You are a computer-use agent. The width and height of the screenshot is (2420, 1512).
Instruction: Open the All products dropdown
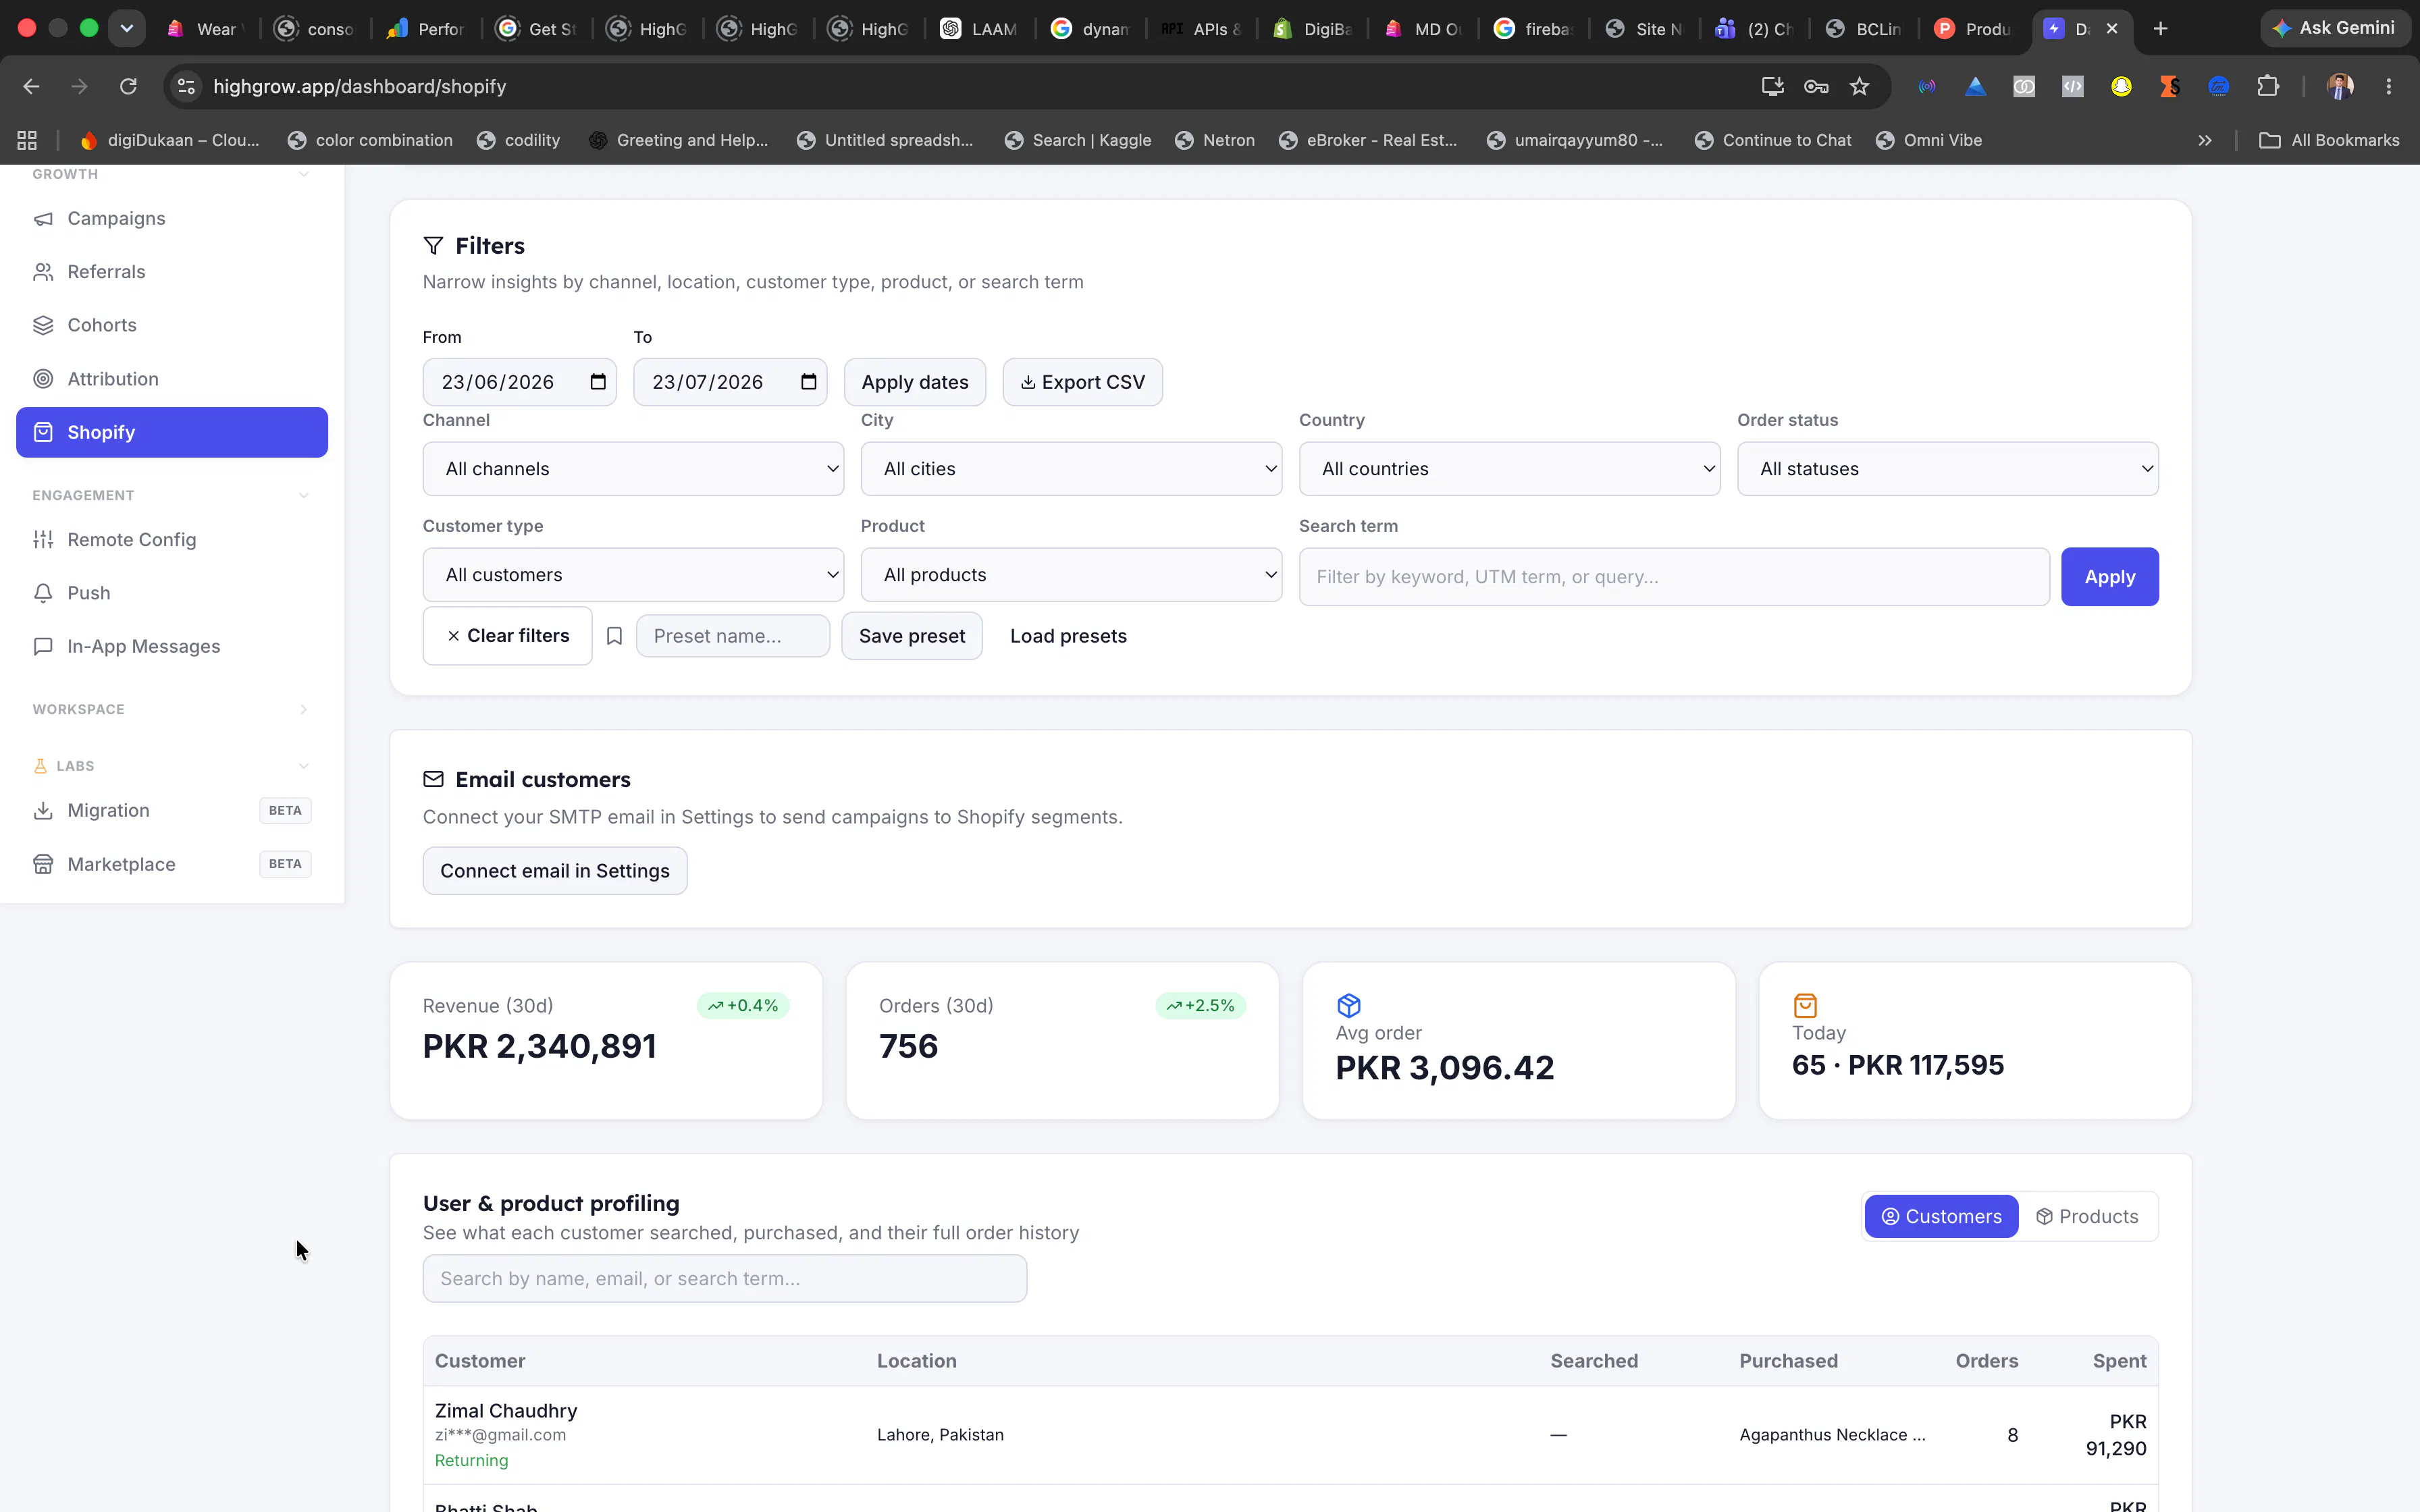click(1071, 575)
